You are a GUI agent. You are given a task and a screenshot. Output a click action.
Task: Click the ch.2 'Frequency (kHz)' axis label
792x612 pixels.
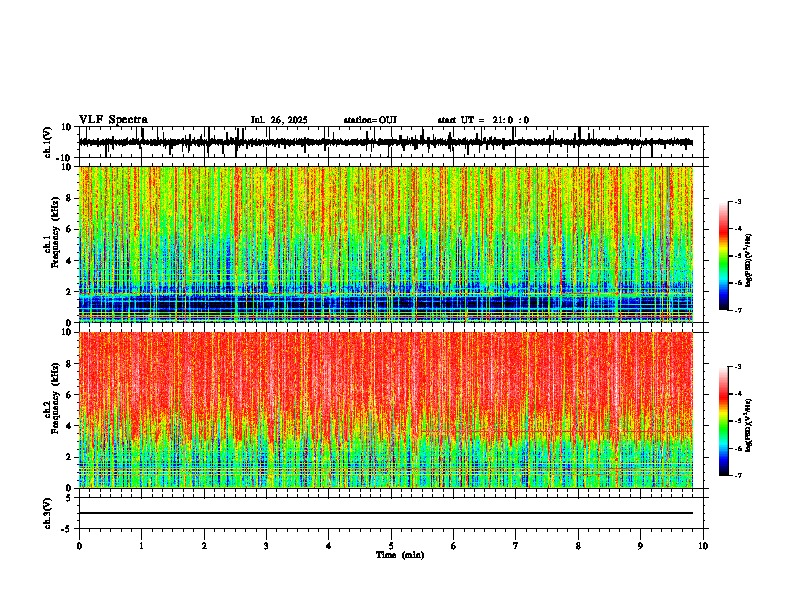pos(56,398)
